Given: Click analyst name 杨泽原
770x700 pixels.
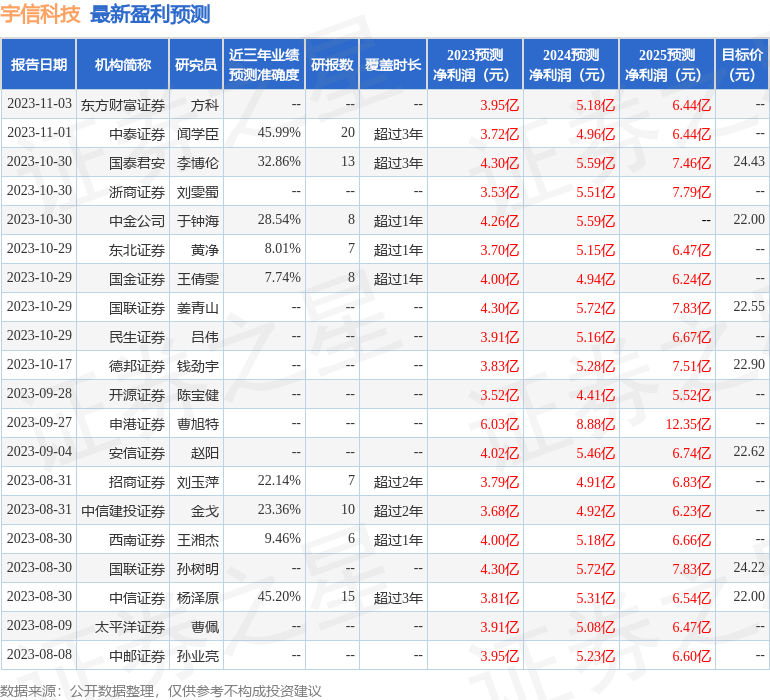Looking at the screenshot, I should coord(198,598).
